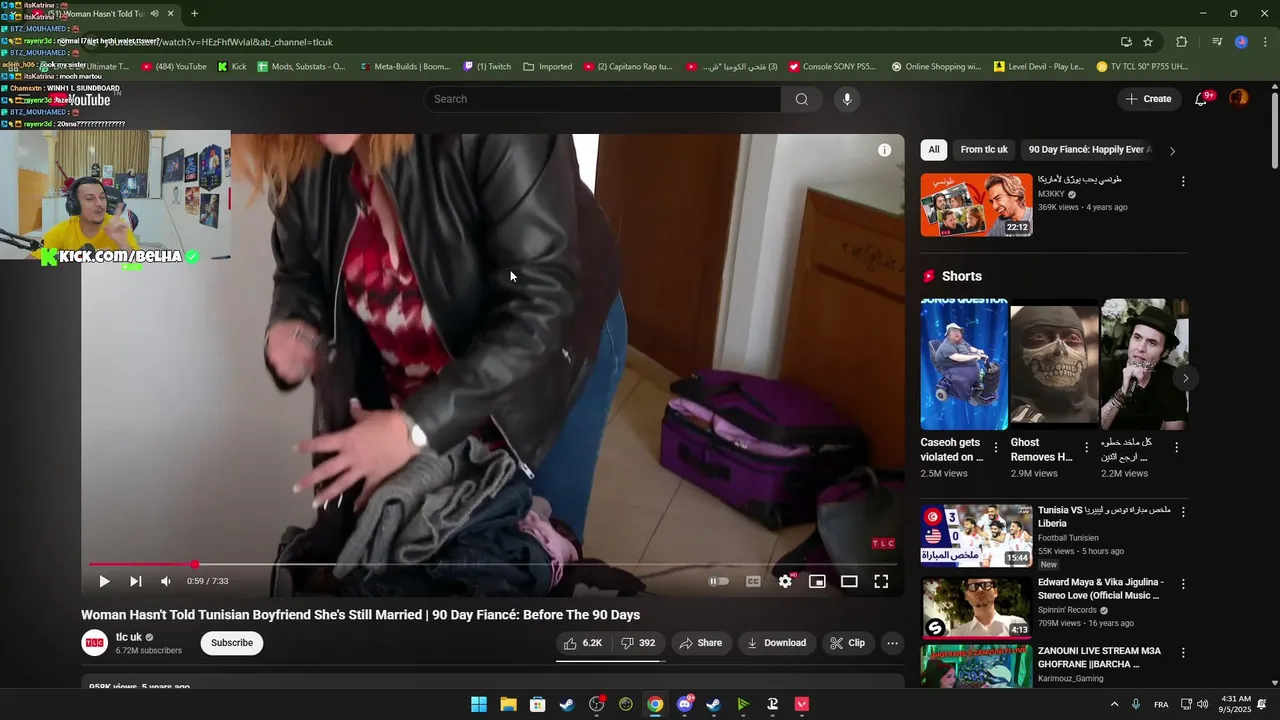Select the All filter chip
This screenshot has height=720, width=1280.
(x=933, y=150)
